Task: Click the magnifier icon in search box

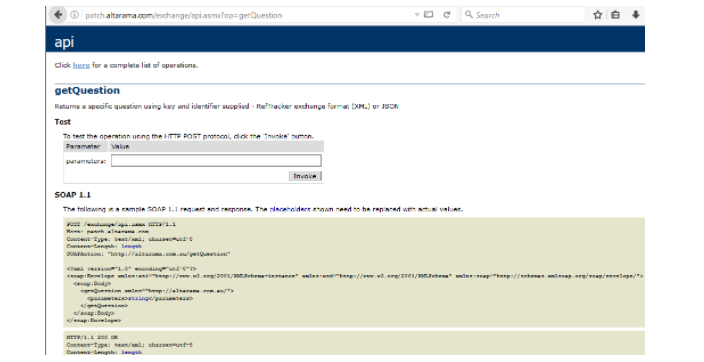Action: [x=469, y=14]
